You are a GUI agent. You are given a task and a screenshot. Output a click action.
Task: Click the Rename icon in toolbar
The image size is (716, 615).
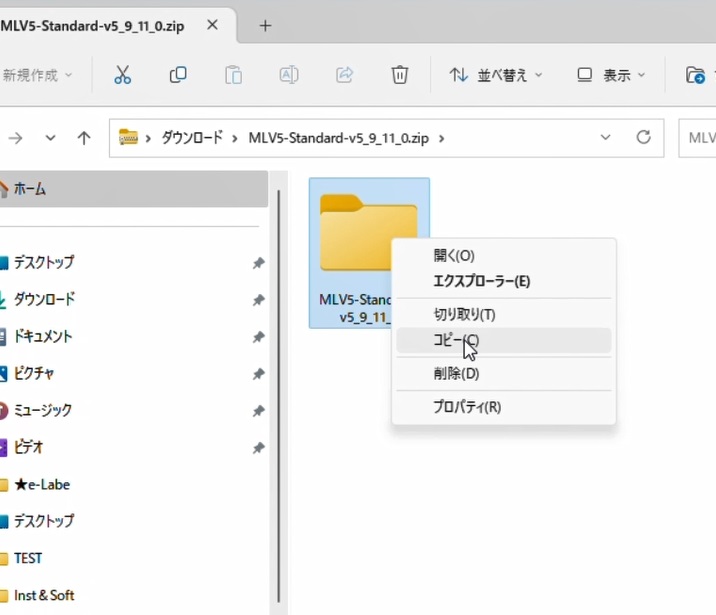tap(289, 75)
